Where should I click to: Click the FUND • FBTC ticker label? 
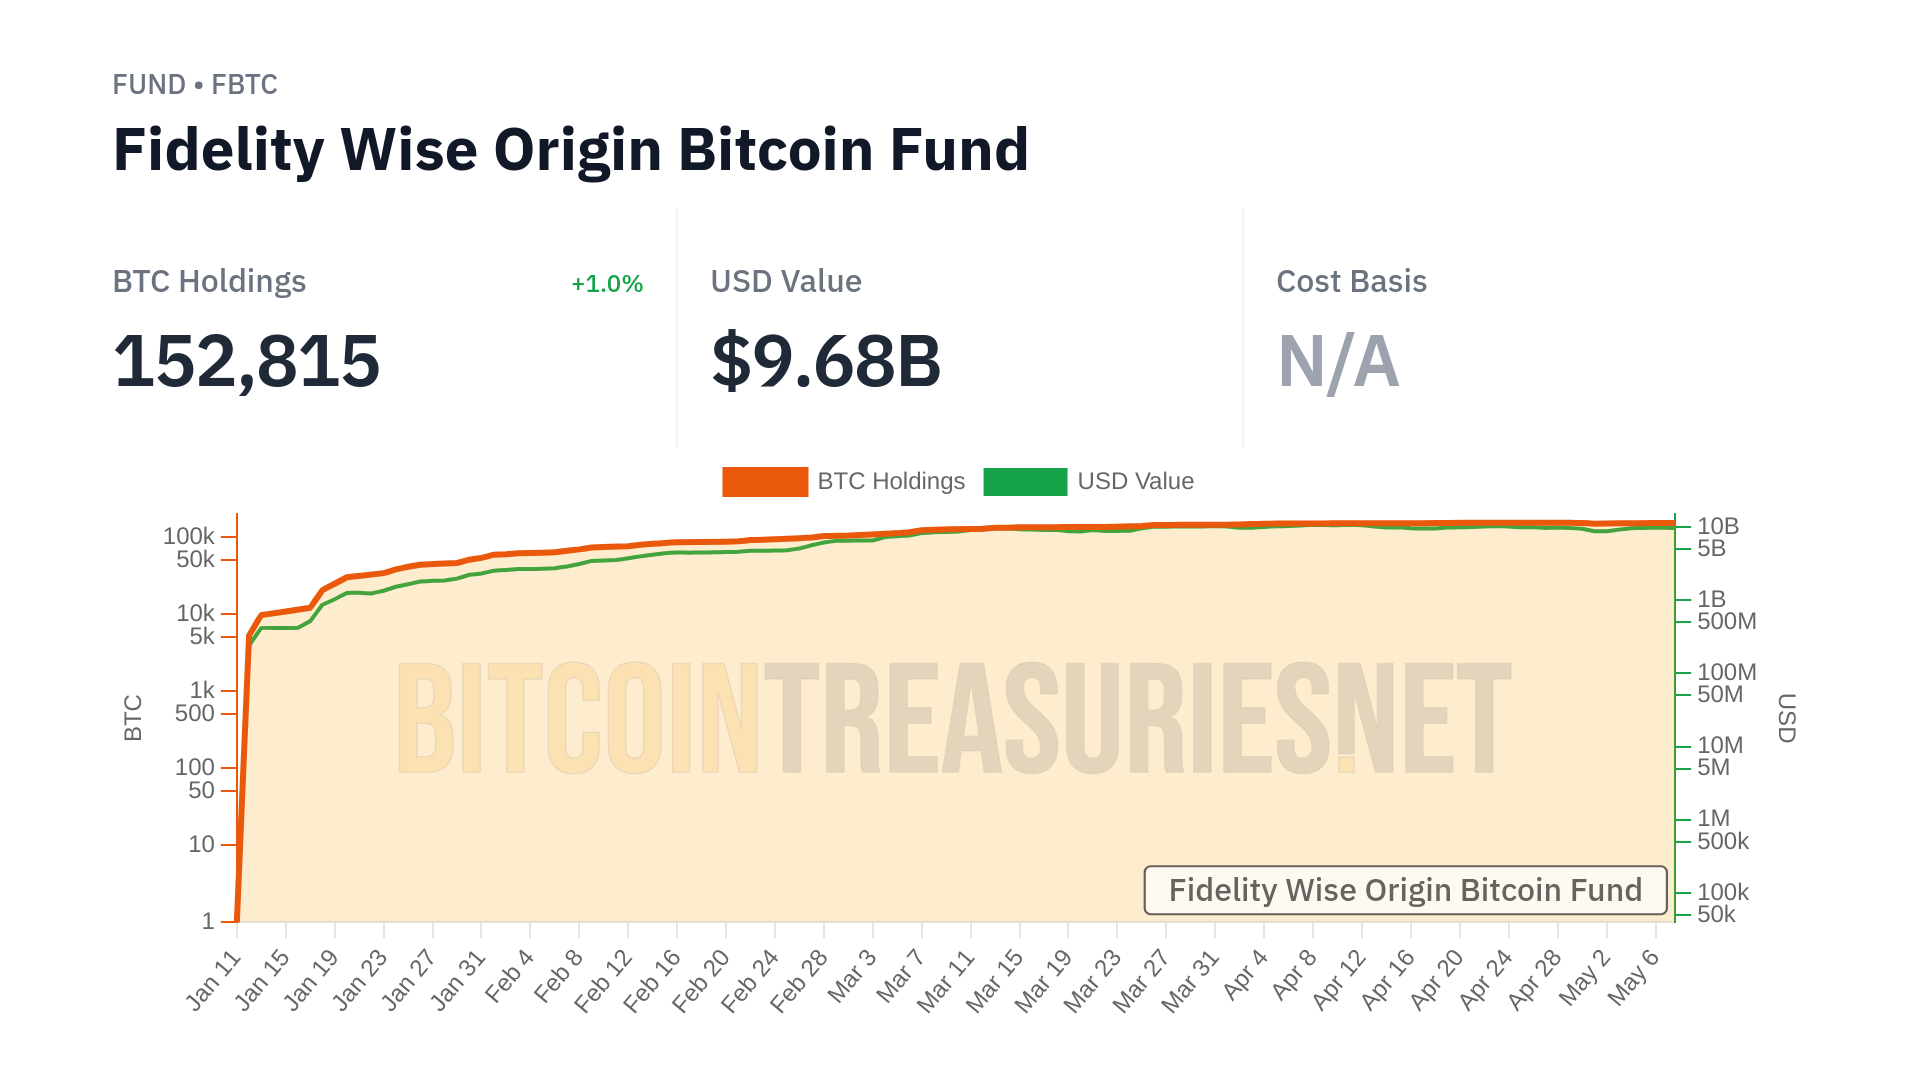coord(195,85)
